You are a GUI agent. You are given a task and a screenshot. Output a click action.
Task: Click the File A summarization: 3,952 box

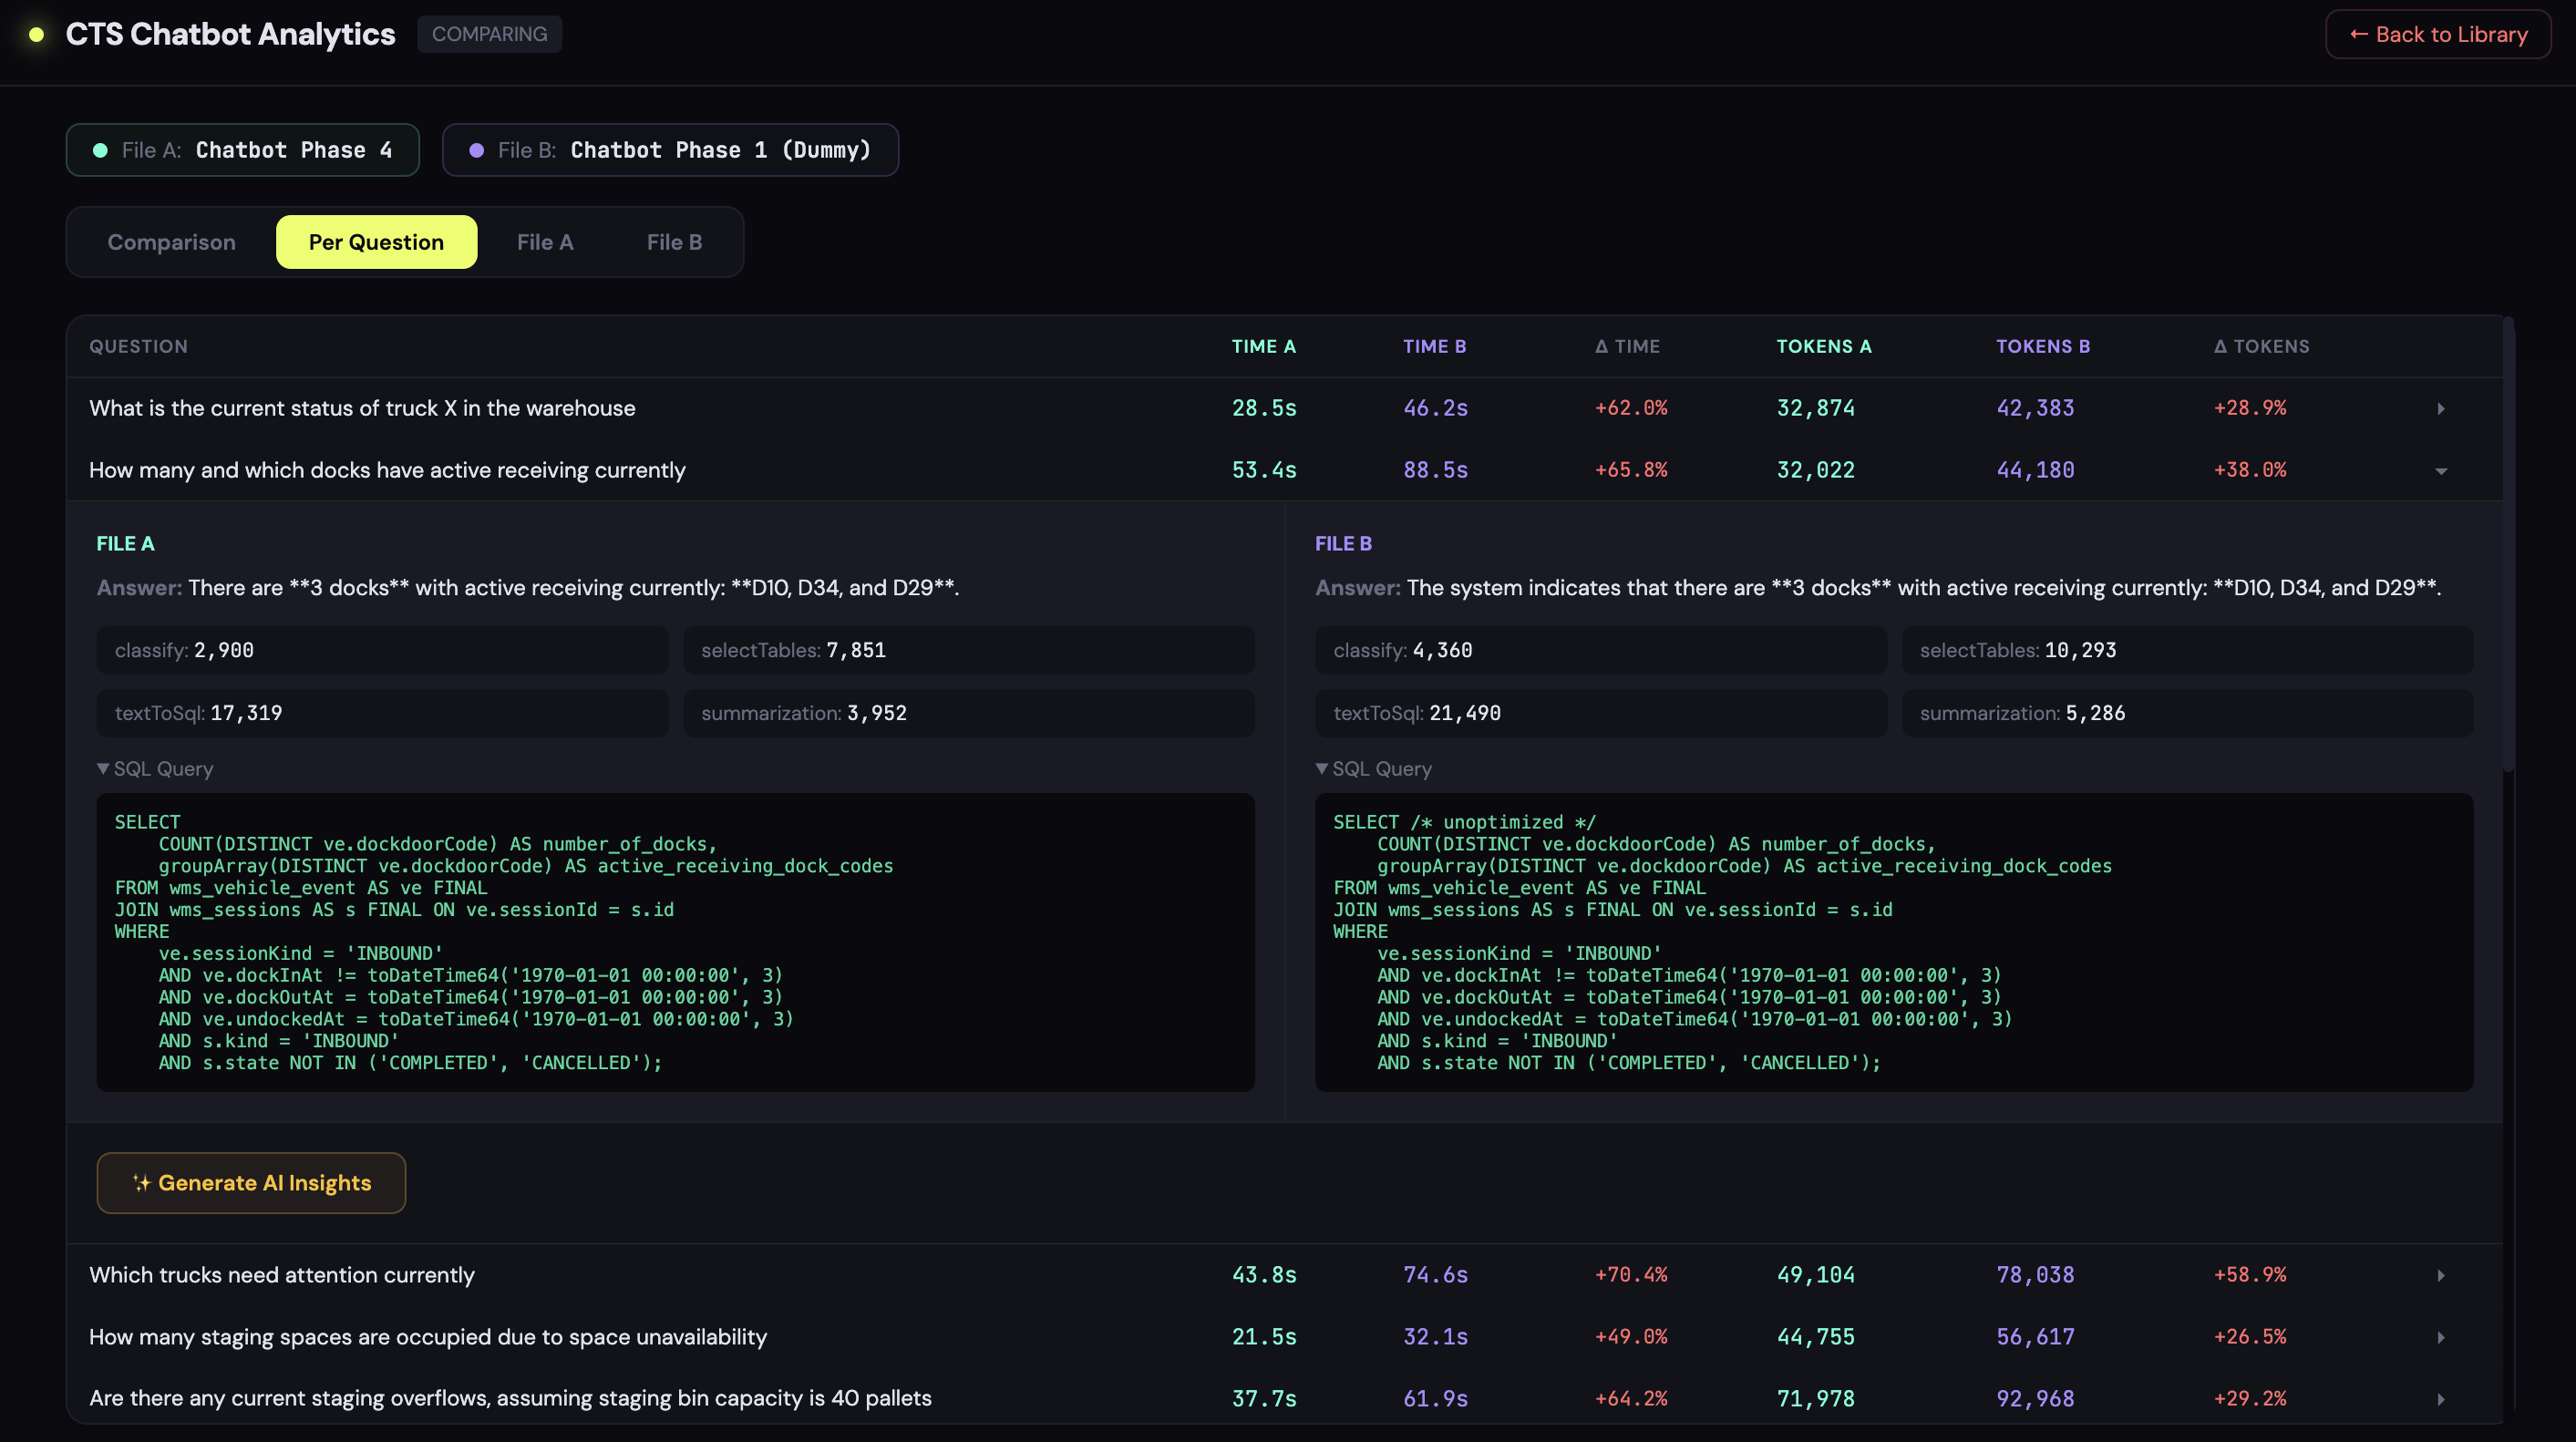coord(968,713)
